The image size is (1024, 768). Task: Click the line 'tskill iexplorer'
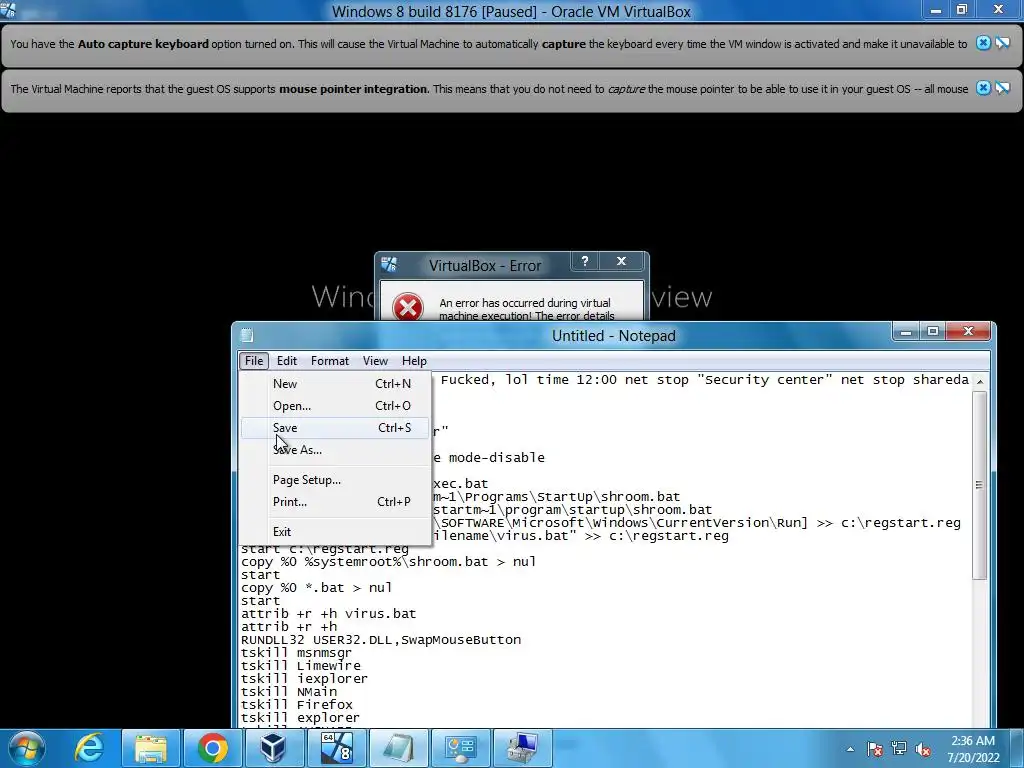pyautogui.click(x=304, y=679)
